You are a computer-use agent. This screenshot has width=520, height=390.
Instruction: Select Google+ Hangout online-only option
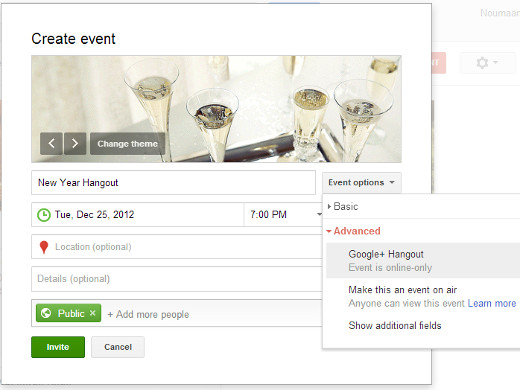(x=423, y=260)
